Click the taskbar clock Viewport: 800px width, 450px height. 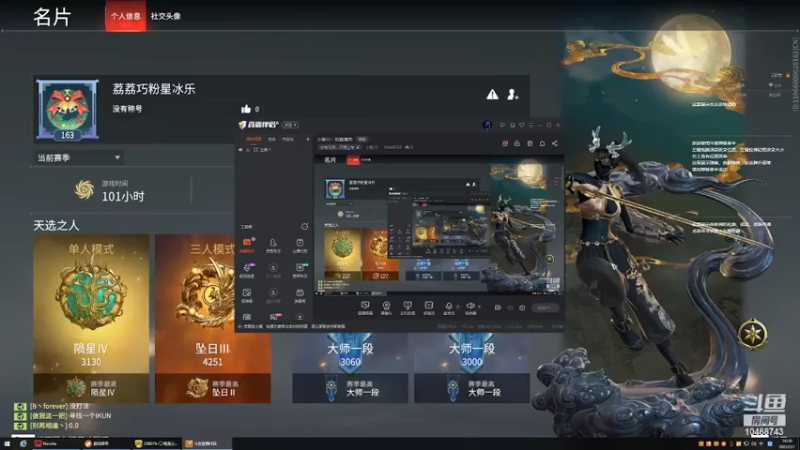tap(789, 443)
